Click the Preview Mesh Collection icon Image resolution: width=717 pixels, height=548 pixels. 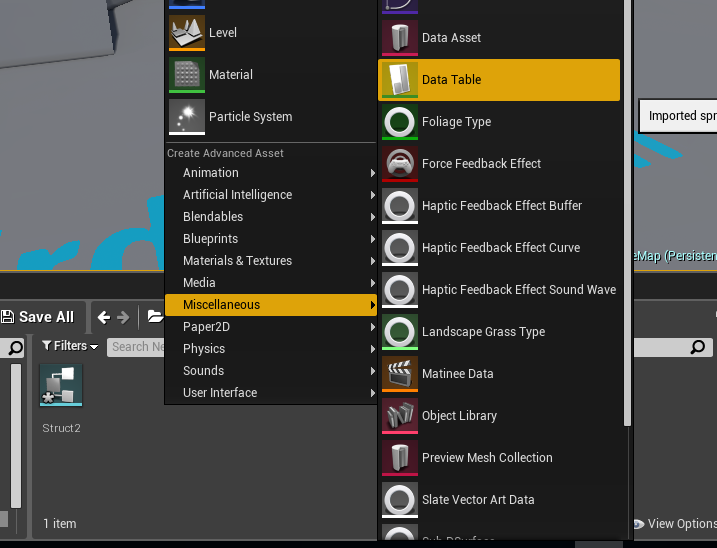400,458
